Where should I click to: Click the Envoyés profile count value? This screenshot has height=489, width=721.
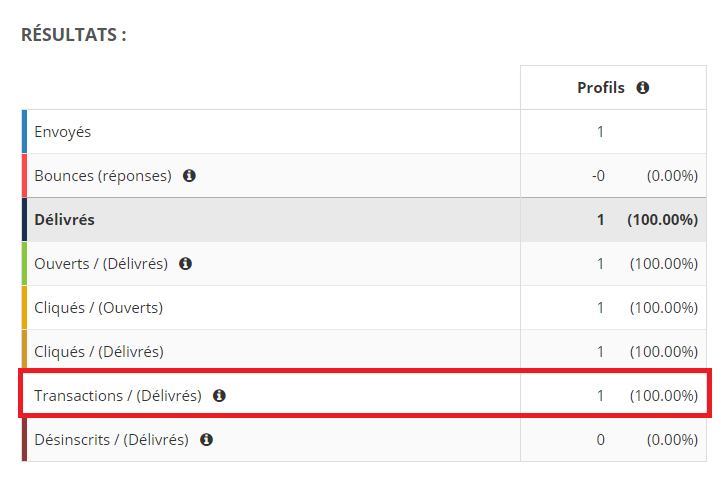point(600,132)
